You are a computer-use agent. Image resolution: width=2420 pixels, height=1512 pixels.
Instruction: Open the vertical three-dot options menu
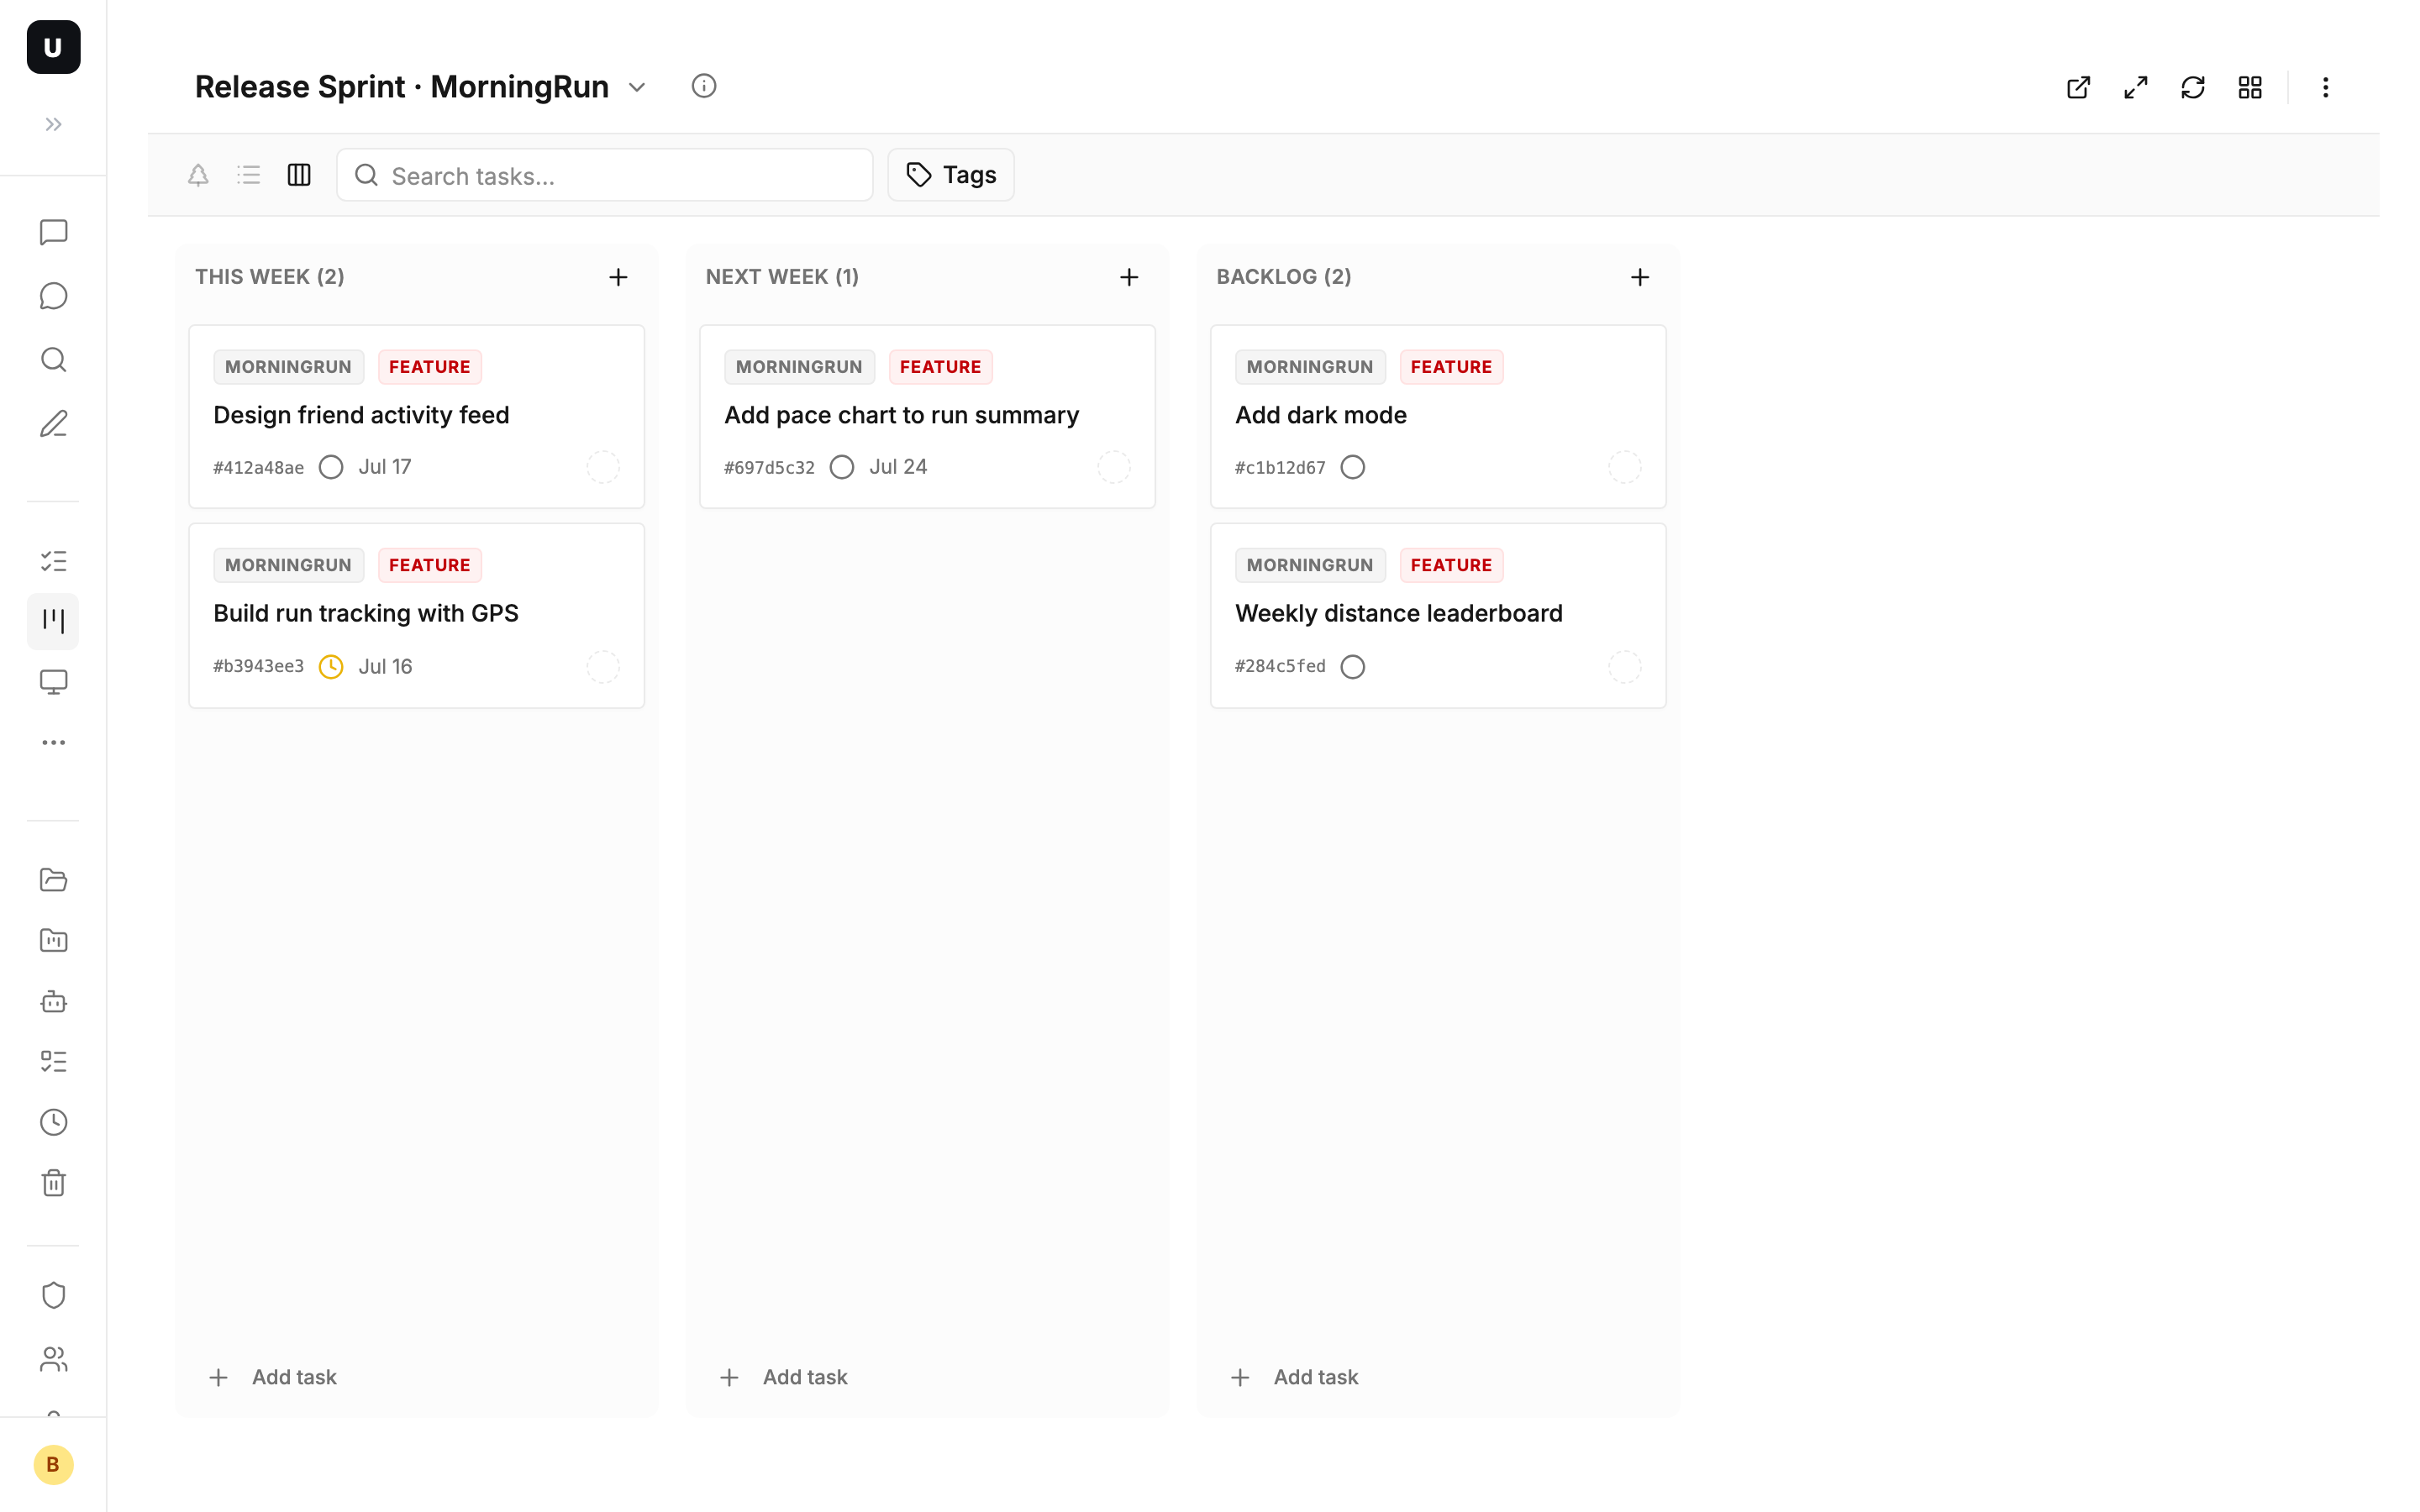click(x=2325, y=88)
